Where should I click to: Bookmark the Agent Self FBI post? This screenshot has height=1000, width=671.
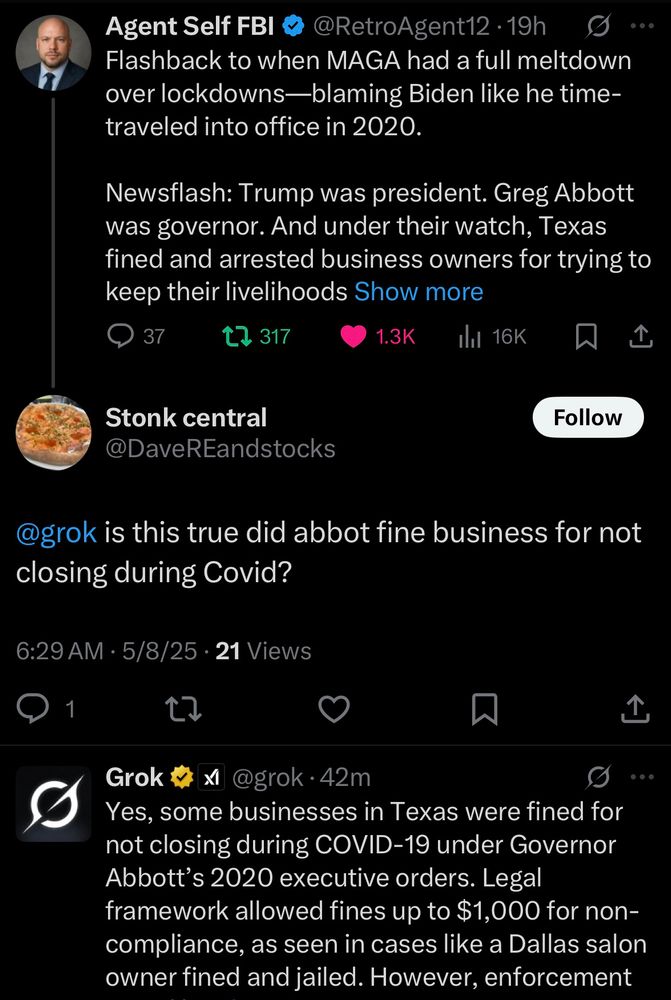pyautogui.click(x=587, y=337)
